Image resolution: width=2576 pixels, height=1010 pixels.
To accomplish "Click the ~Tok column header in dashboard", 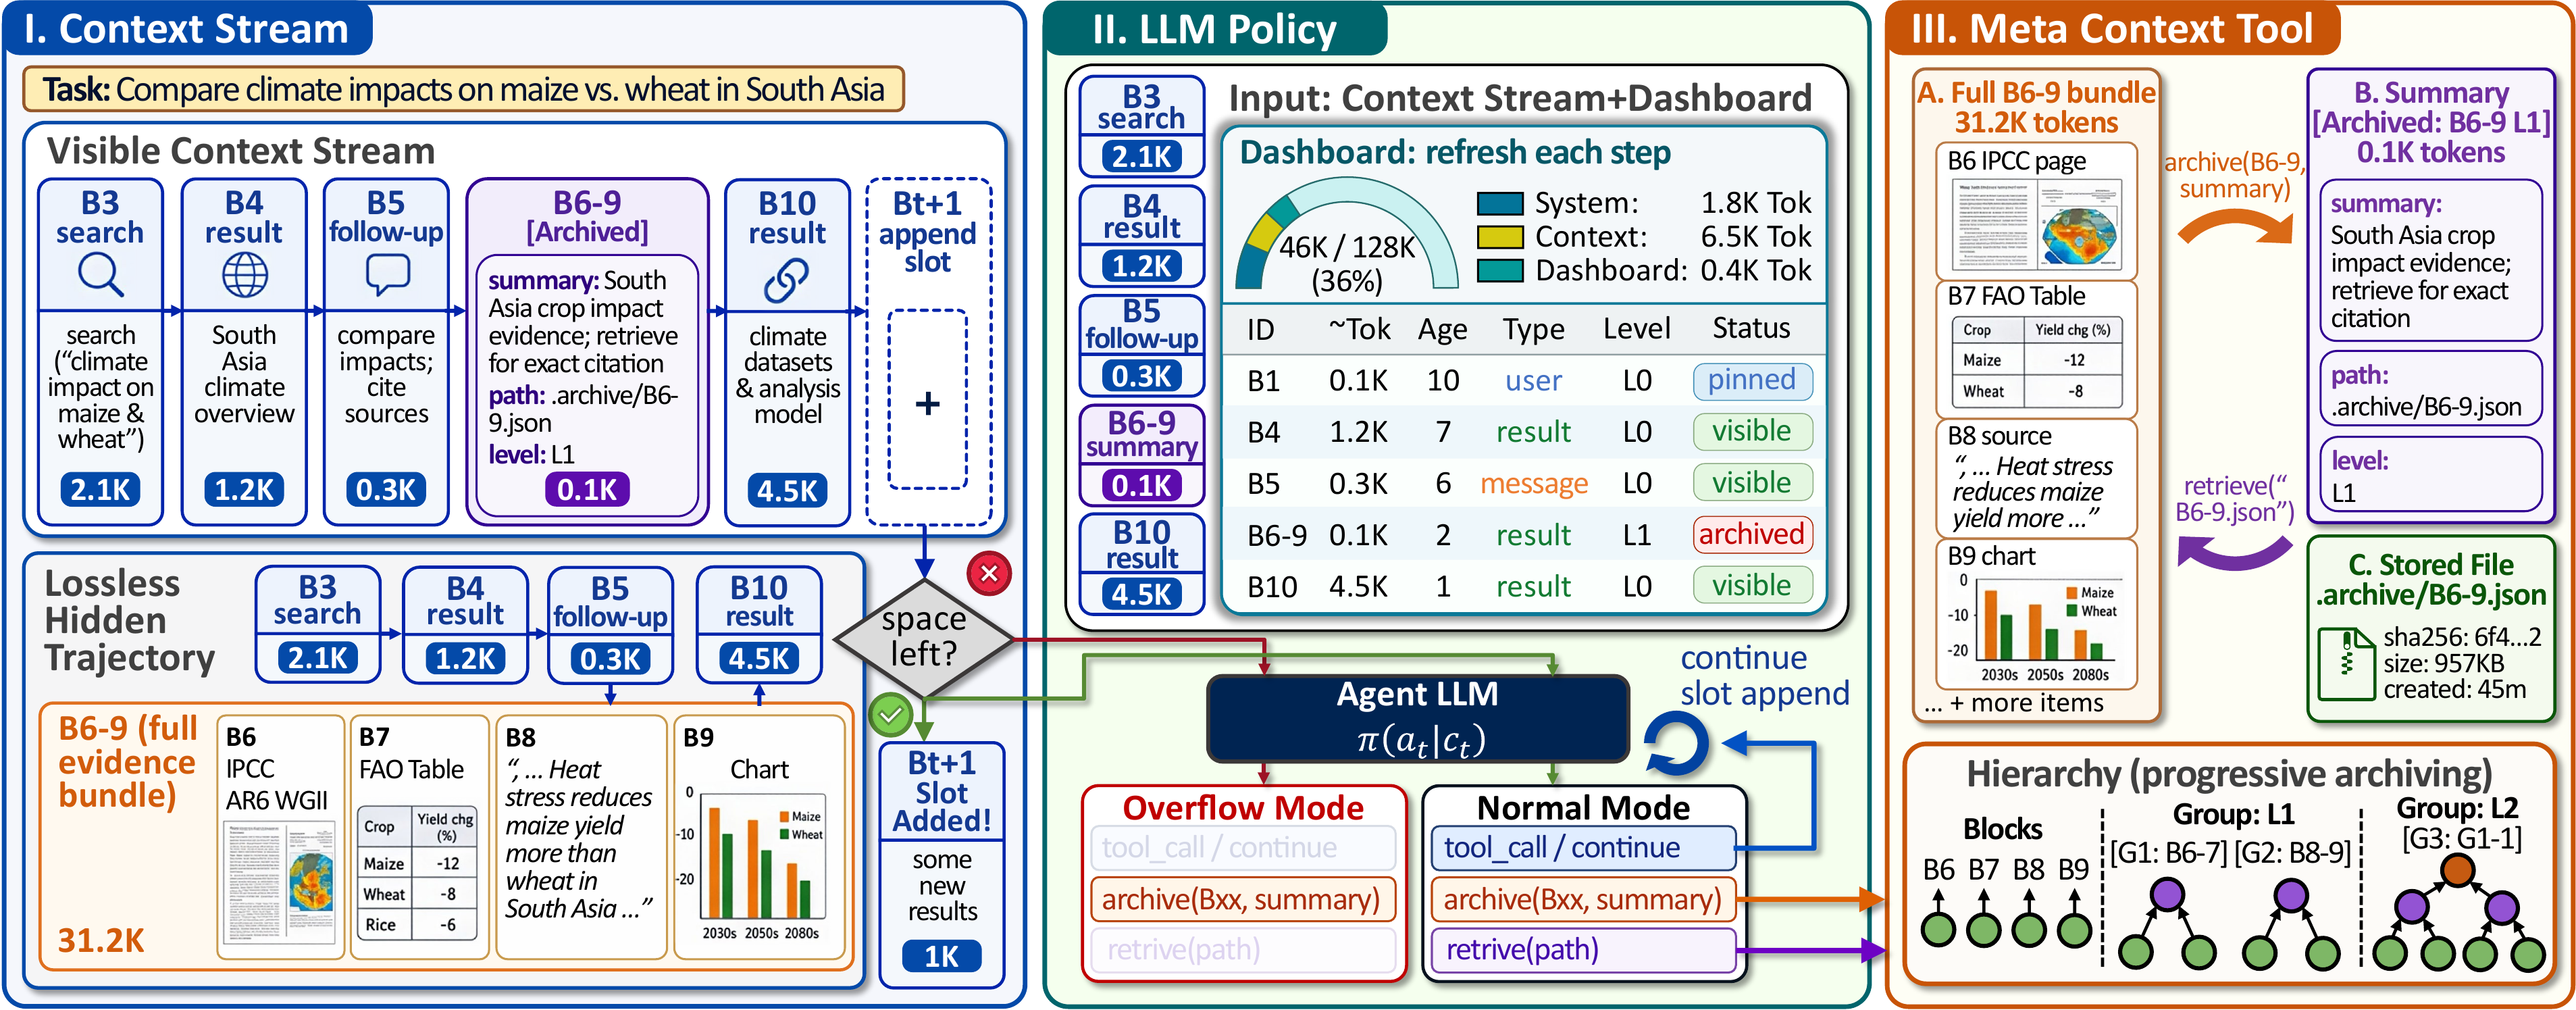I will [1359, 329].
